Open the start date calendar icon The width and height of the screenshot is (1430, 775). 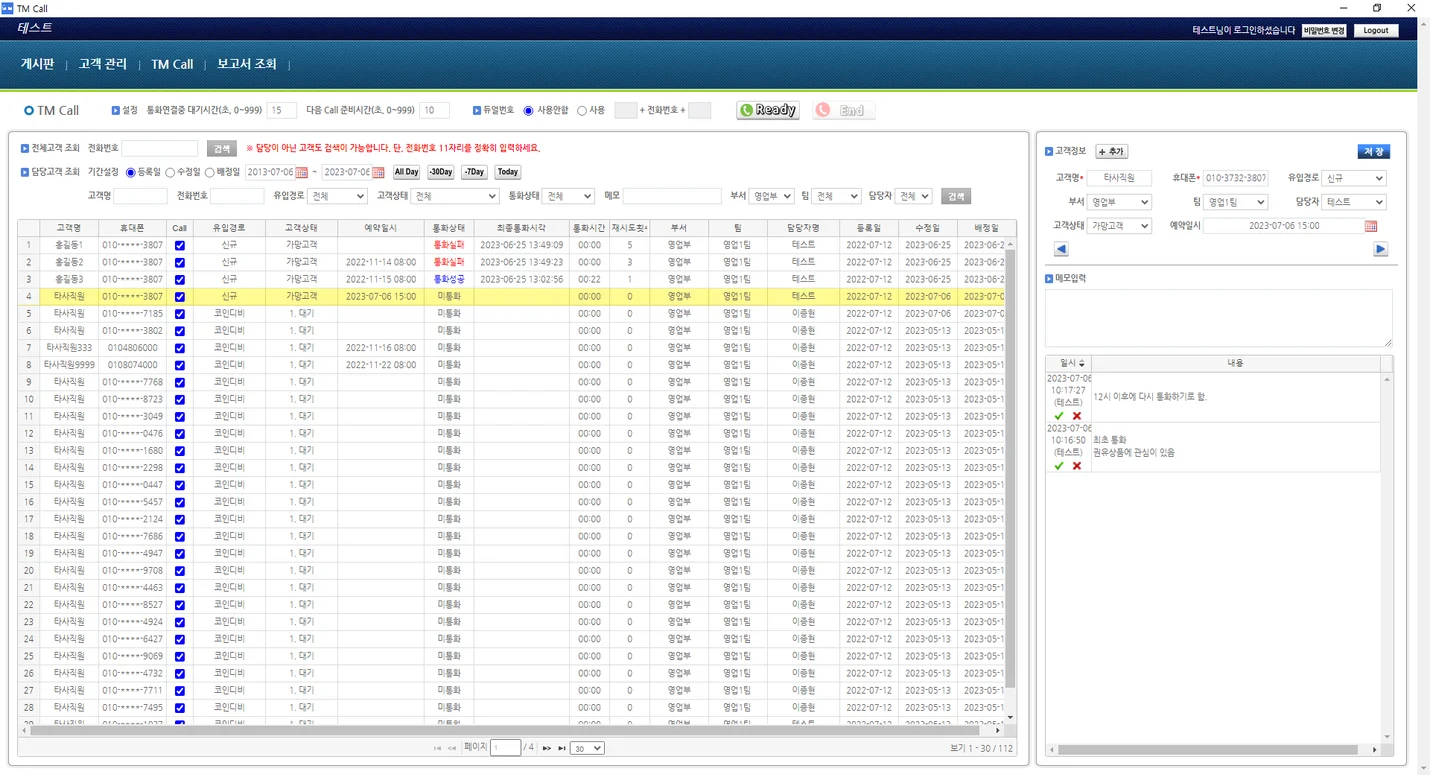301,172
